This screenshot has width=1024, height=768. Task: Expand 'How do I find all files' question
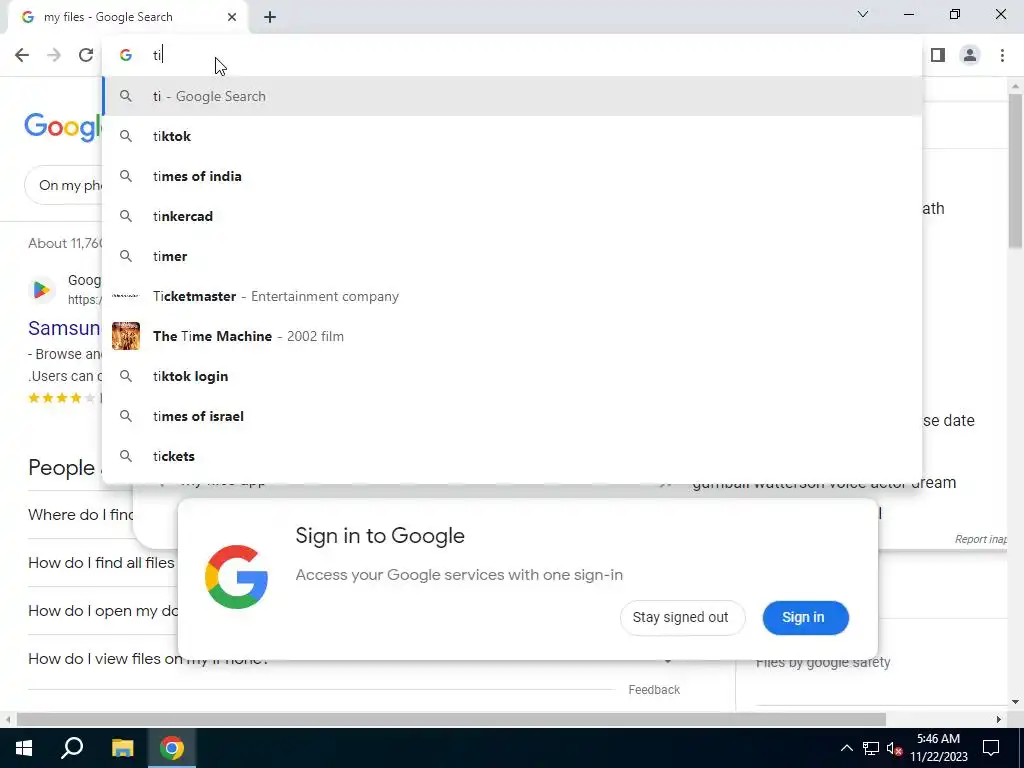(101, 562)
